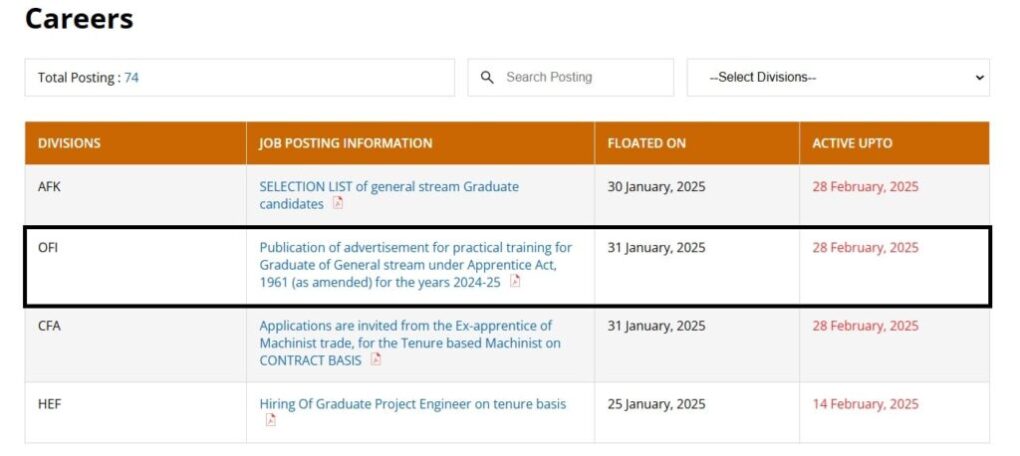The image size is (1020, 456).
Task: Open PDF icon for HEF project engineer posting
Action: (271, 420)
